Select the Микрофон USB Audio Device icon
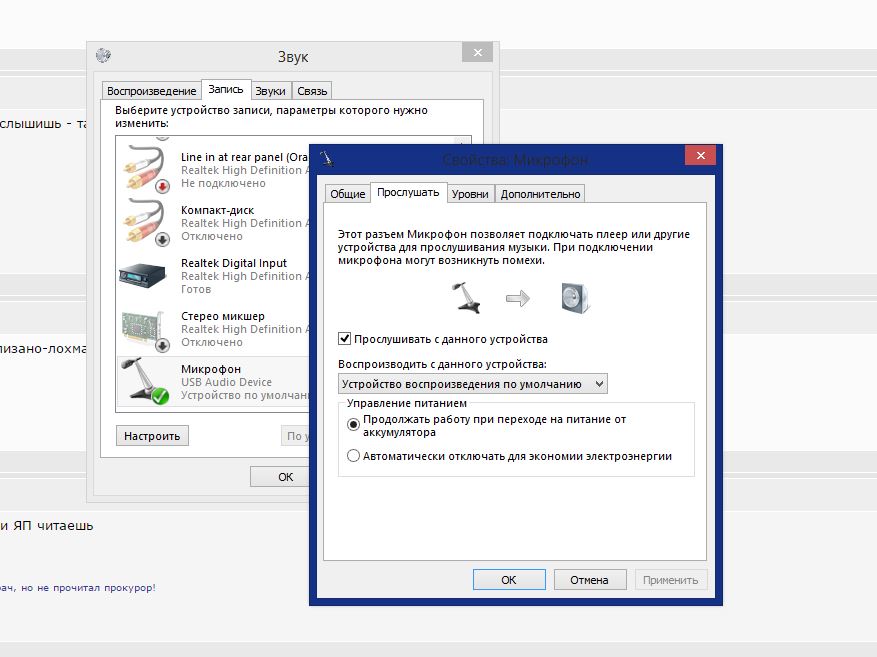Screen dimensions: 877x657 (145, 381)
